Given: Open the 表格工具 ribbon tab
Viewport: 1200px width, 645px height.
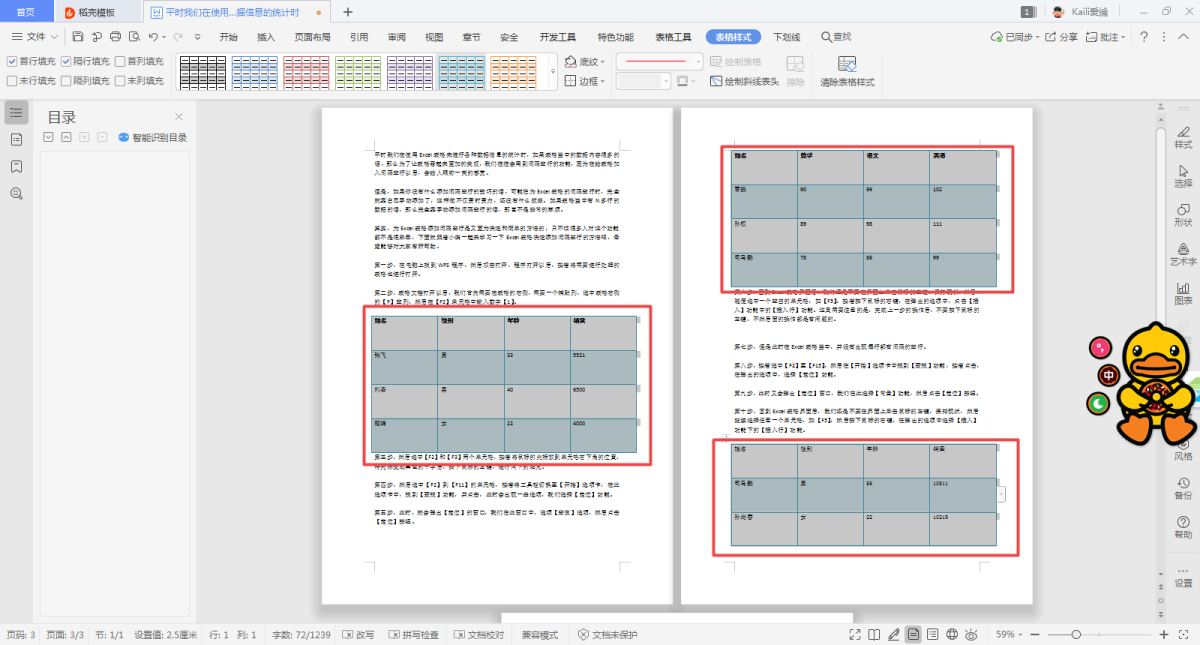Looking at the screenshot, I should point(673,37).
